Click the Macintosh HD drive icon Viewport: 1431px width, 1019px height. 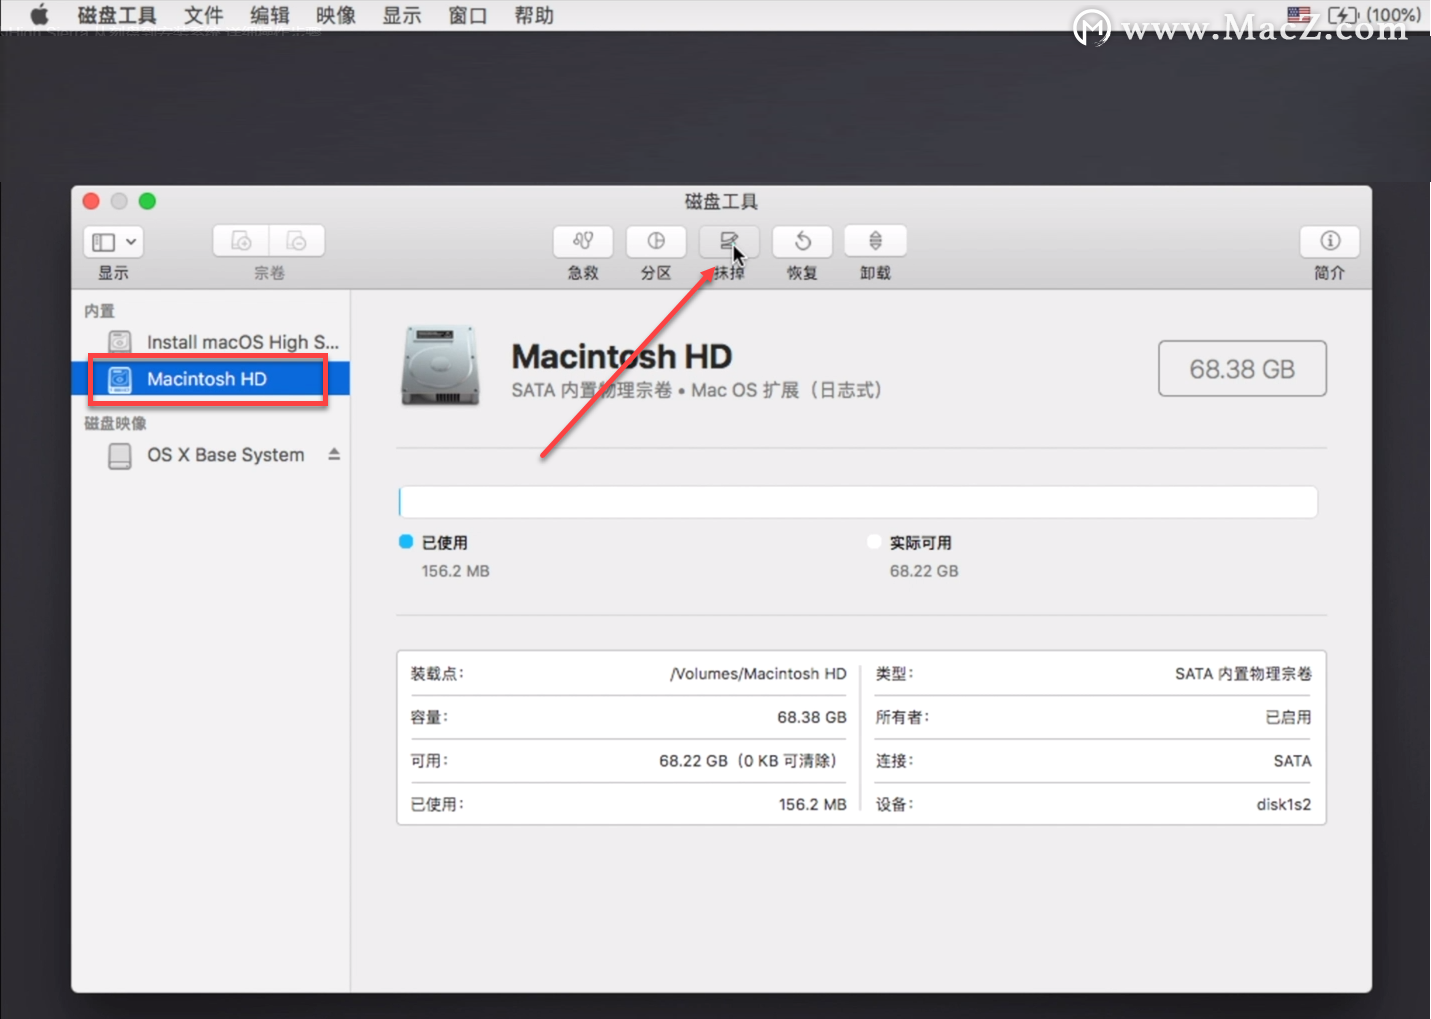coord(440,366)
